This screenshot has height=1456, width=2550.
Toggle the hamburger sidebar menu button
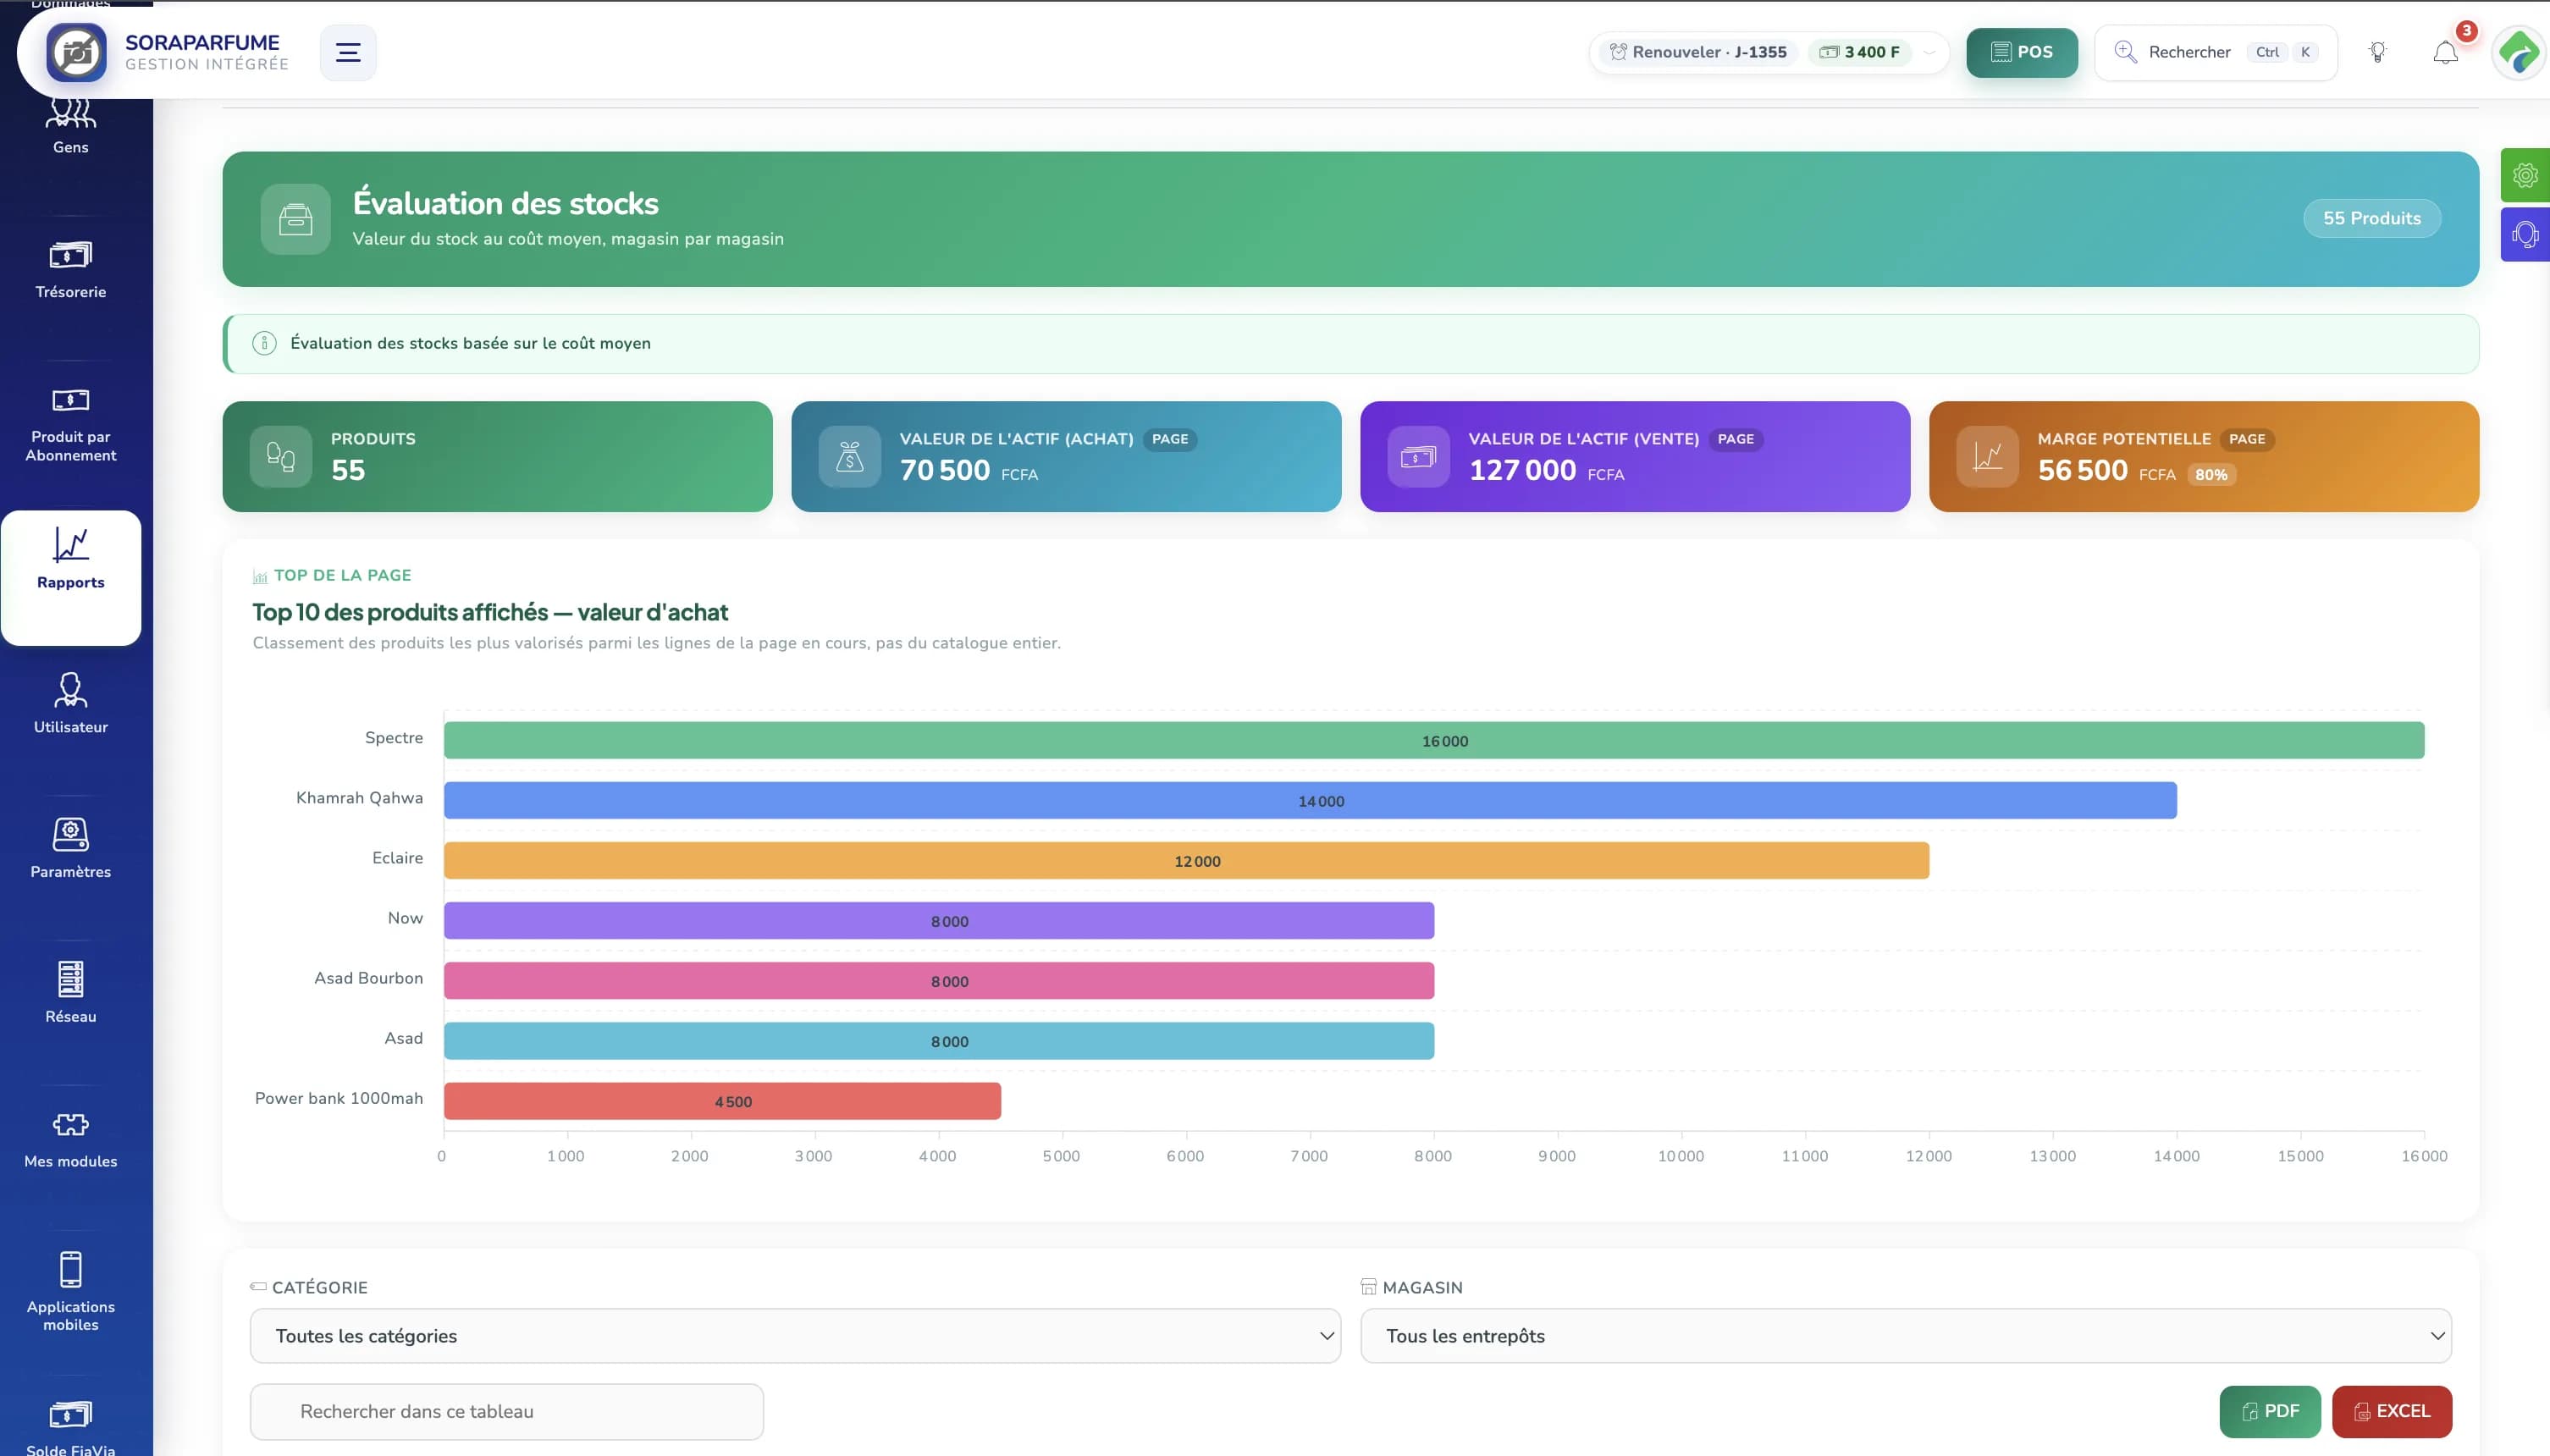point(348,52)
